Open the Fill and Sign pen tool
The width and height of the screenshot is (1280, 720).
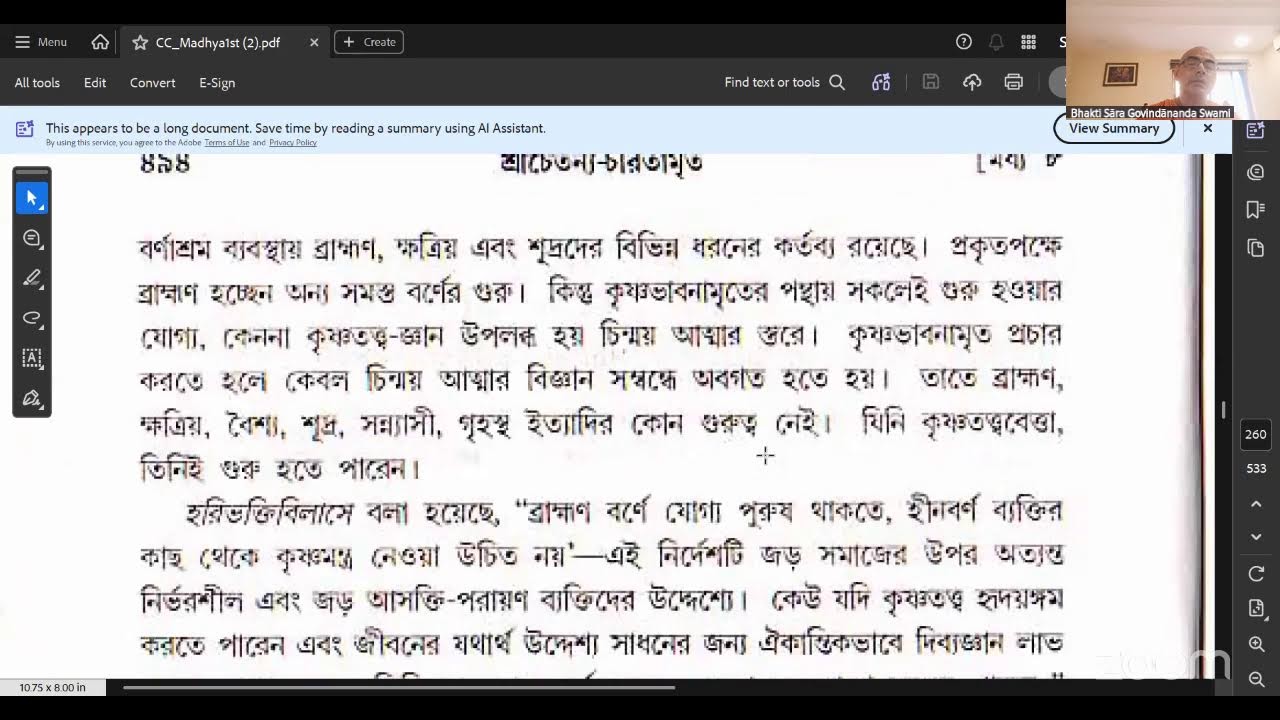(x=32, y=398)
